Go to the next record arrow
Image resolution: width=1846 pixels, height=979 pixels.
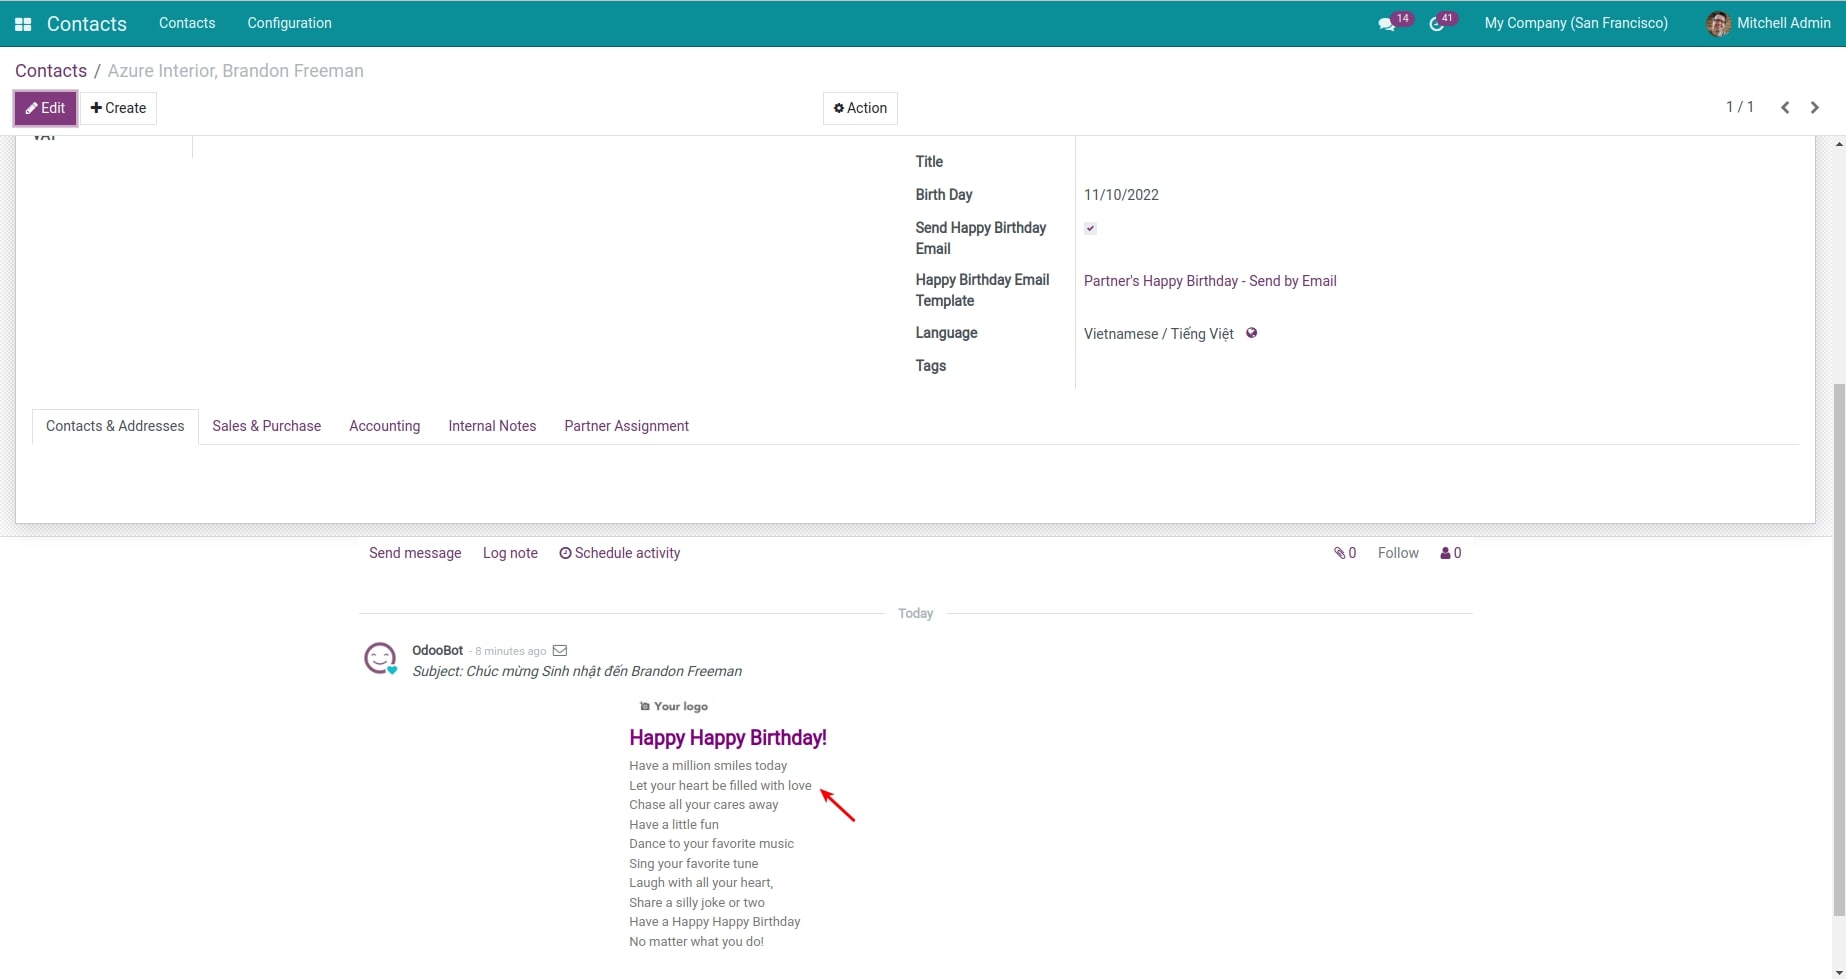(x=1814, y=107)
